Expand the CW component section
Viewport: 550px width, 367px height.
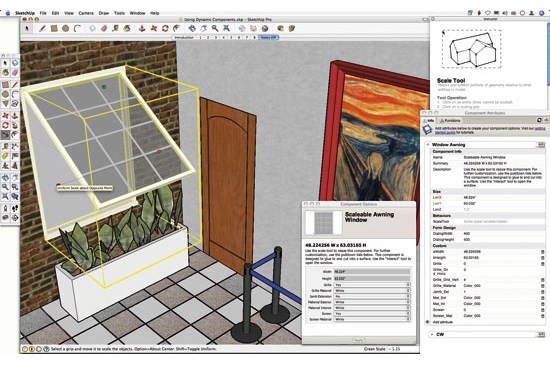[432, 334]
